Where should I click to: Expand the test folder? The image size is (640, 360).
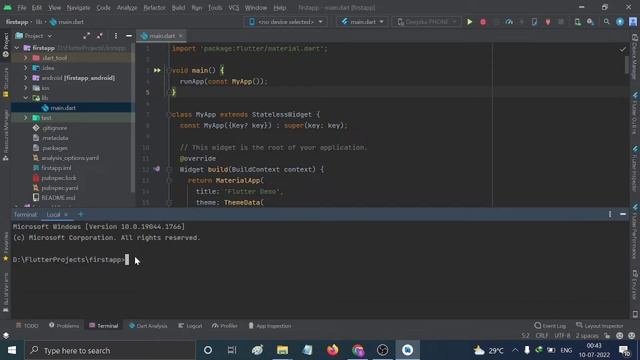click(26, 118)
